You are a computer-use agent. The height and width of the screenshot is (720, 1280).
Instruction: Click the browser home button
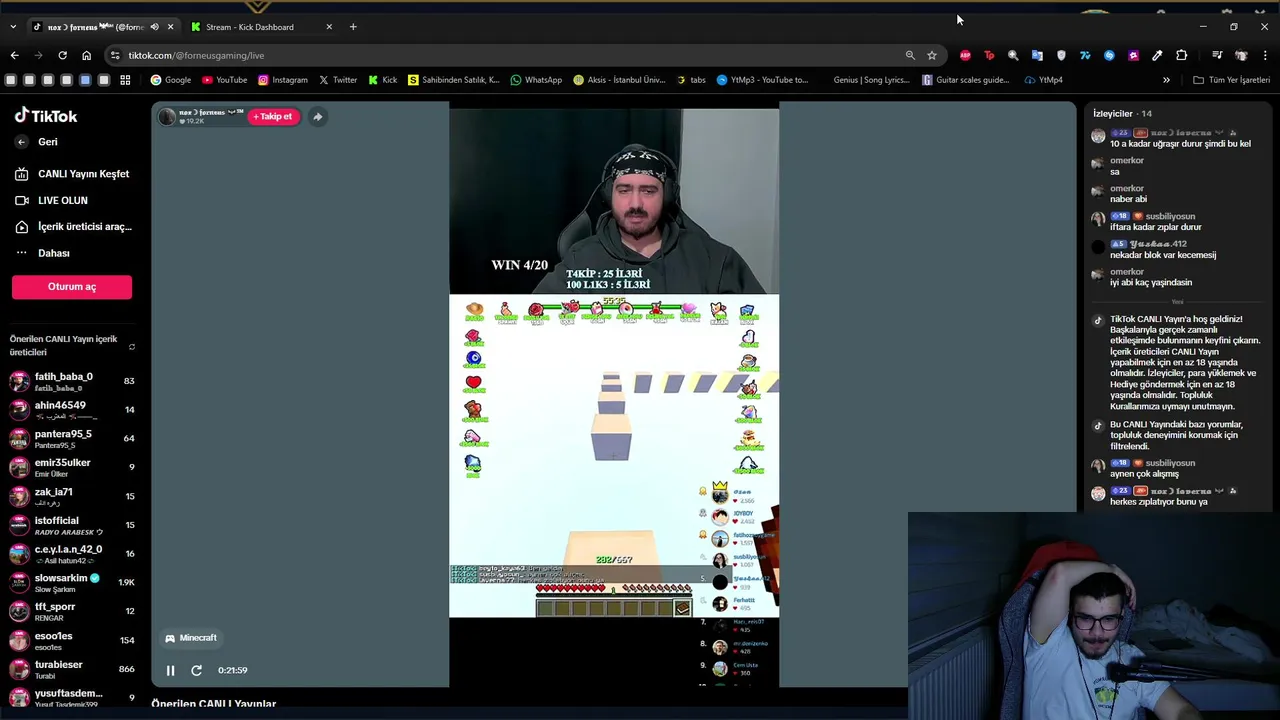[x=86, y=55]
